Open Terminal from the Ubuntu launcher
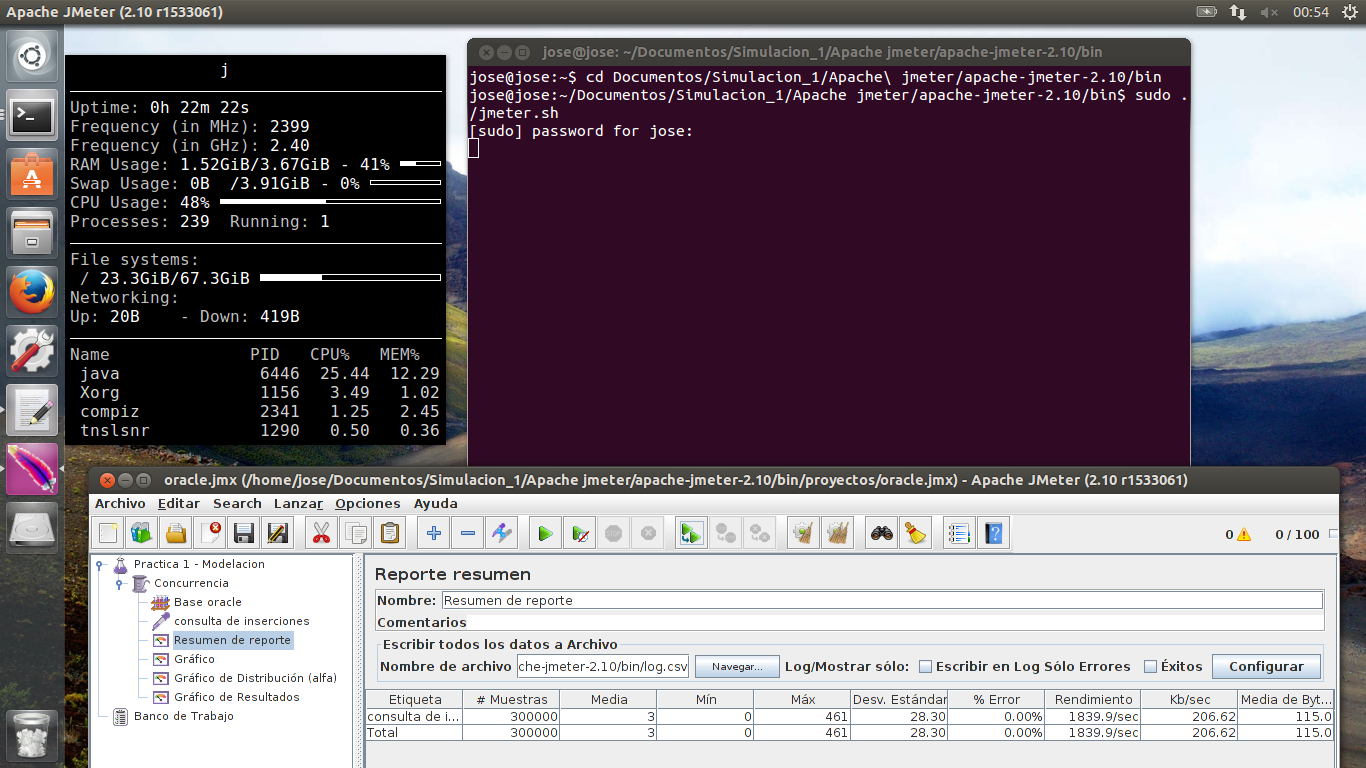 coord(33,117)
